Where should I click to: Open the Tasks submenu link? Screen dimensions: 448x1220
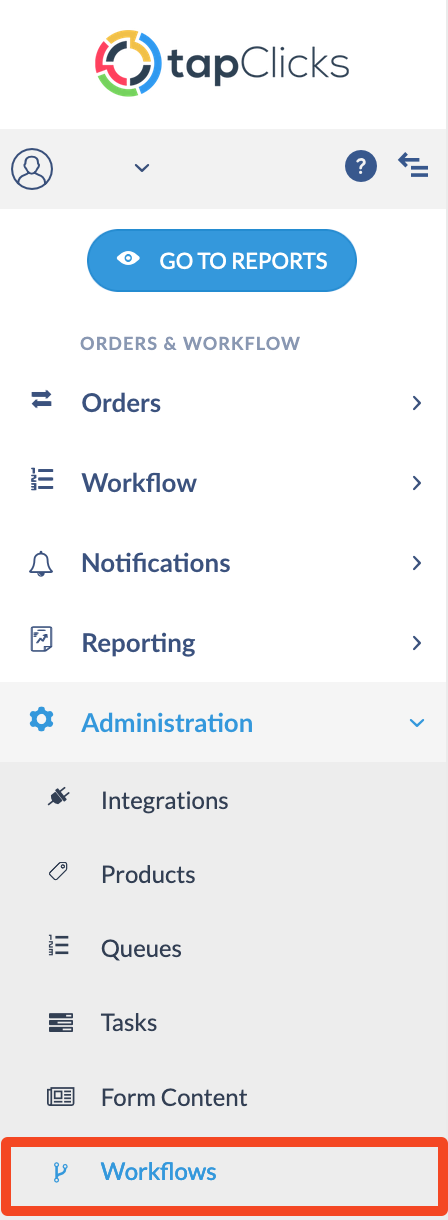[x=129, y=1023]
